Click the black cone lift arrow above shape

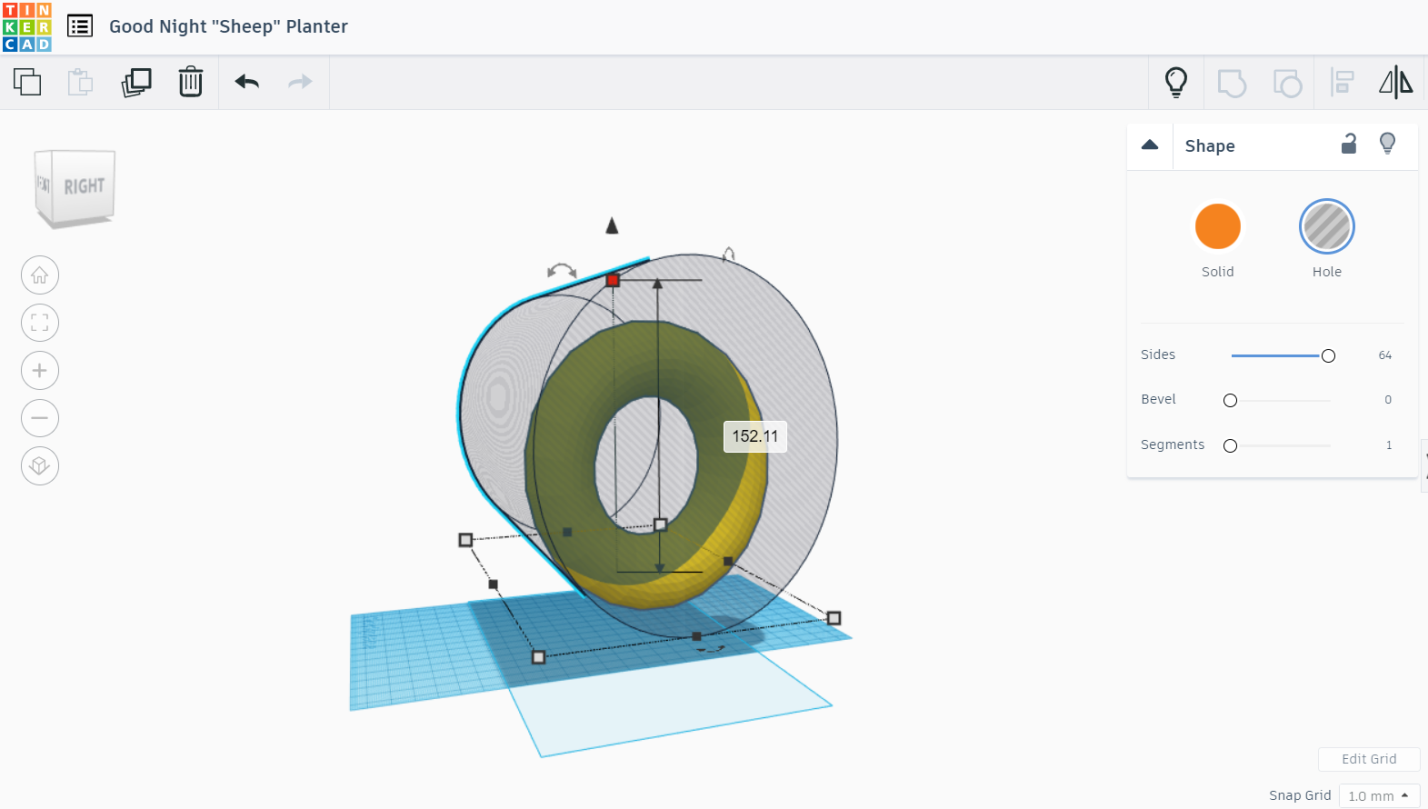612,226
